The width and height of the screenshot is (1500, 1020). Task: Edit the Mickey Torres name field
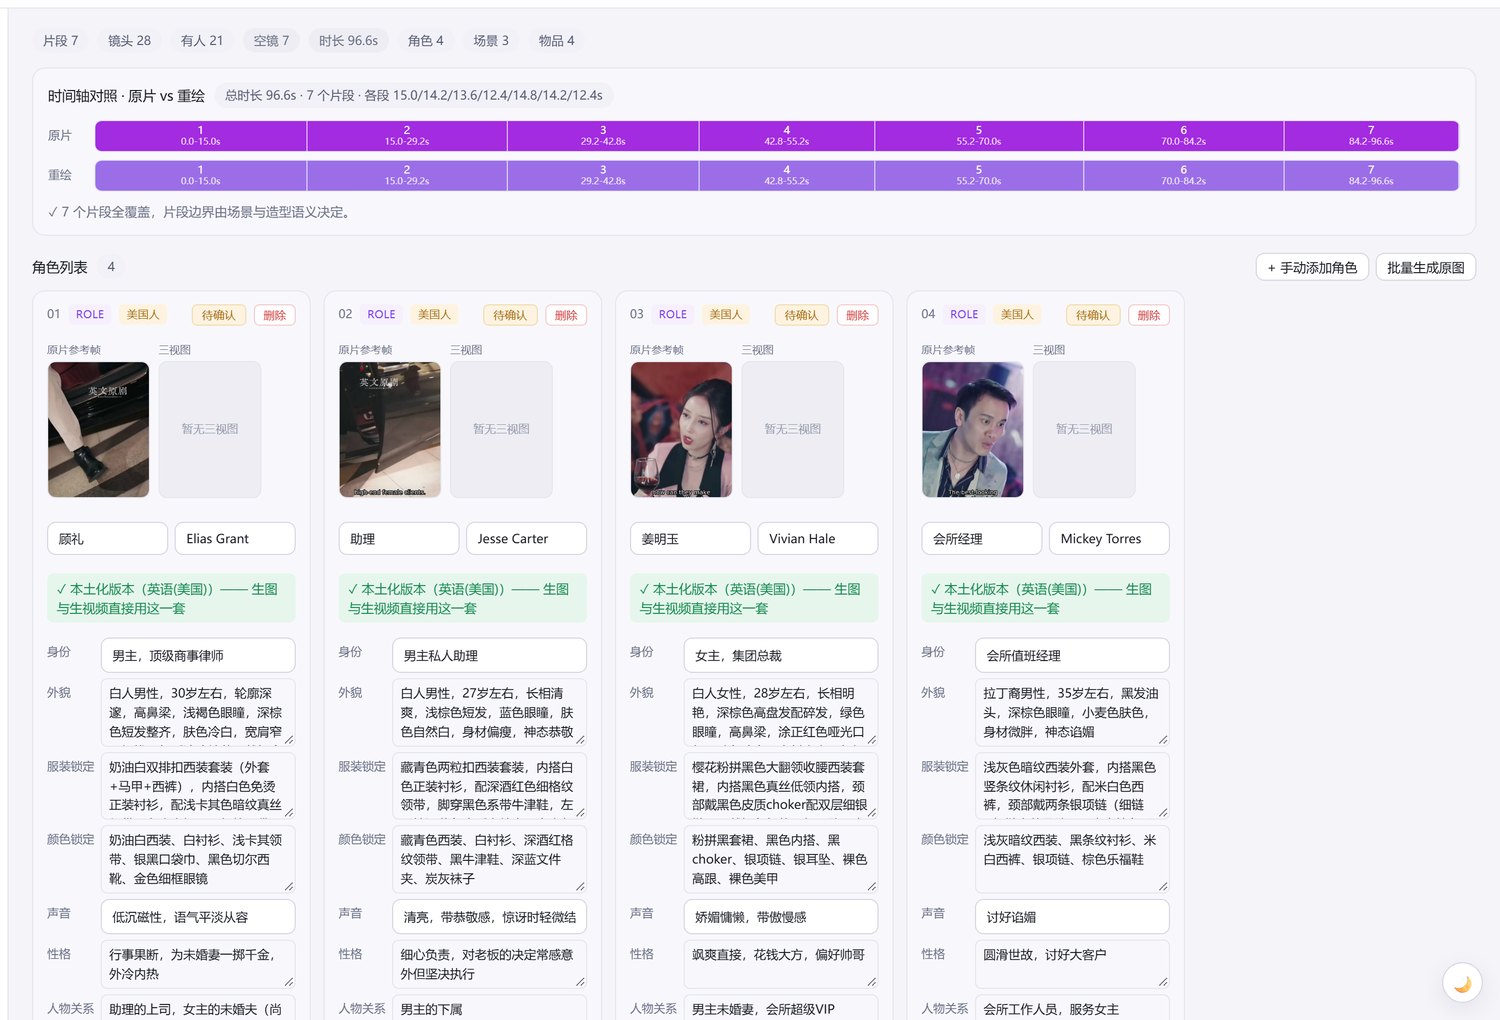pos(1109,538)
